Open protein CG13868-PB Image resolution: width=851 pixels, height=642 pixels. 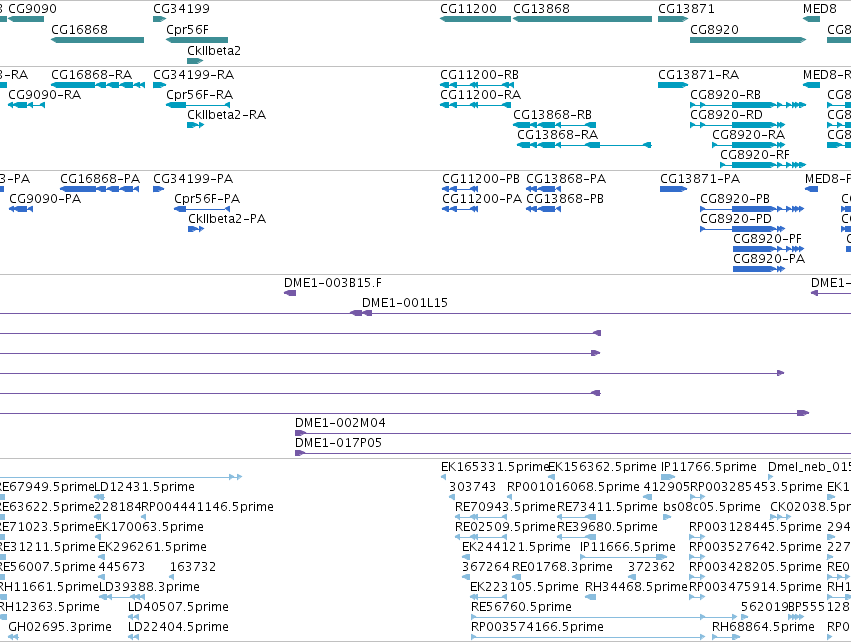543,209
